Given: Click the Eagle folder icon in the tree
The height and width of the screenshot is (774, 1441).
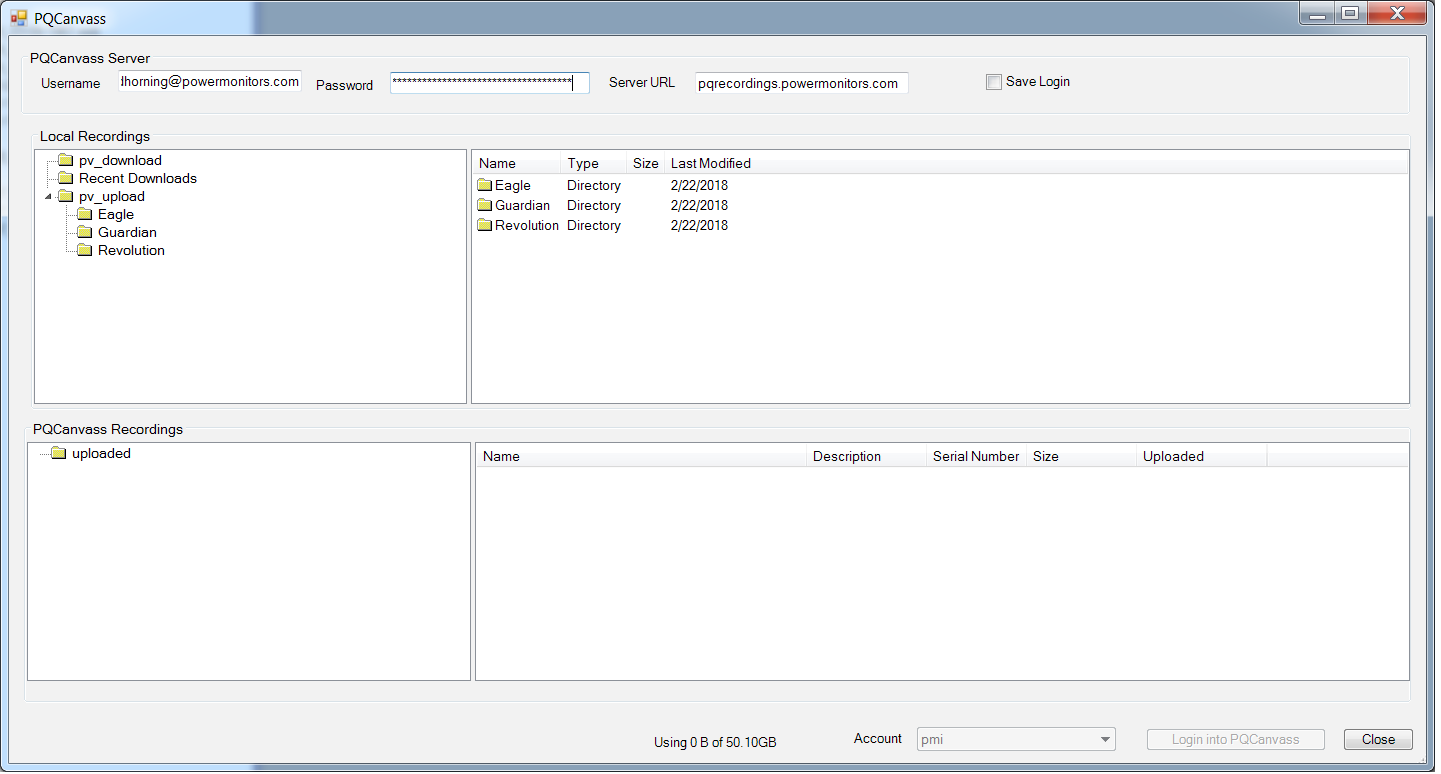Looking at the screenshot, I should [x=85, y=214].
